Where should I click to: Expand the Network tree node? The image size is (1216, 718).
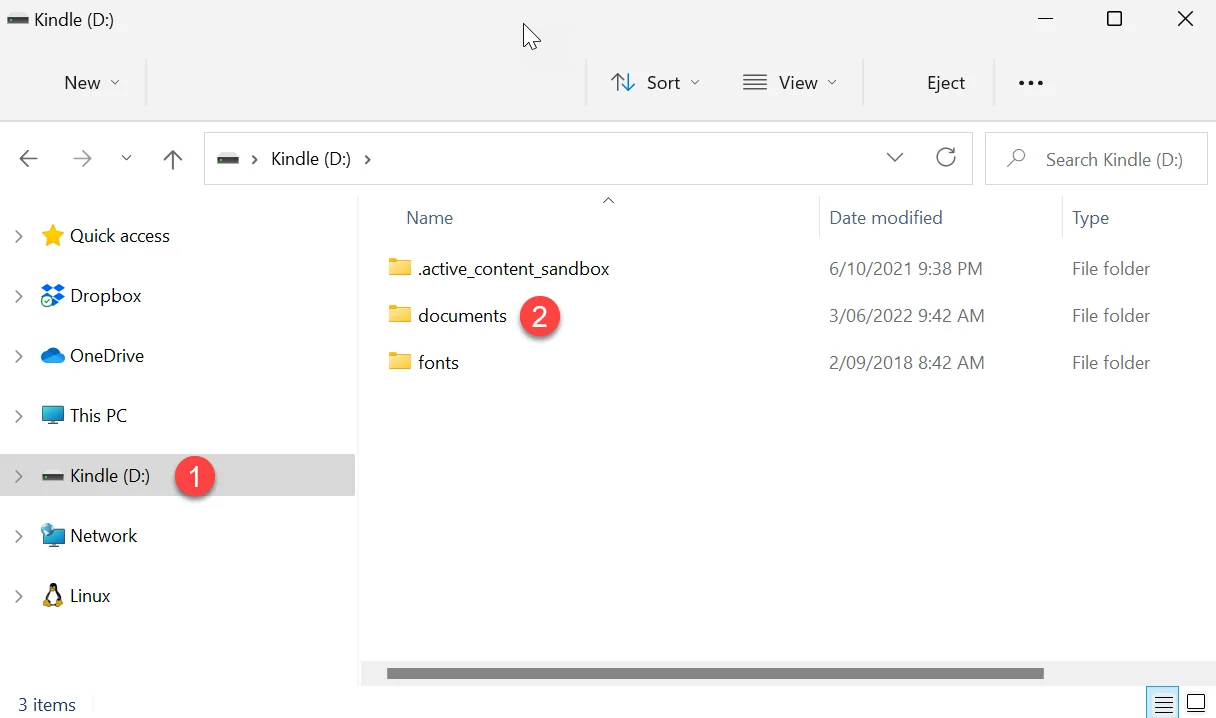[x=19, y=536]
